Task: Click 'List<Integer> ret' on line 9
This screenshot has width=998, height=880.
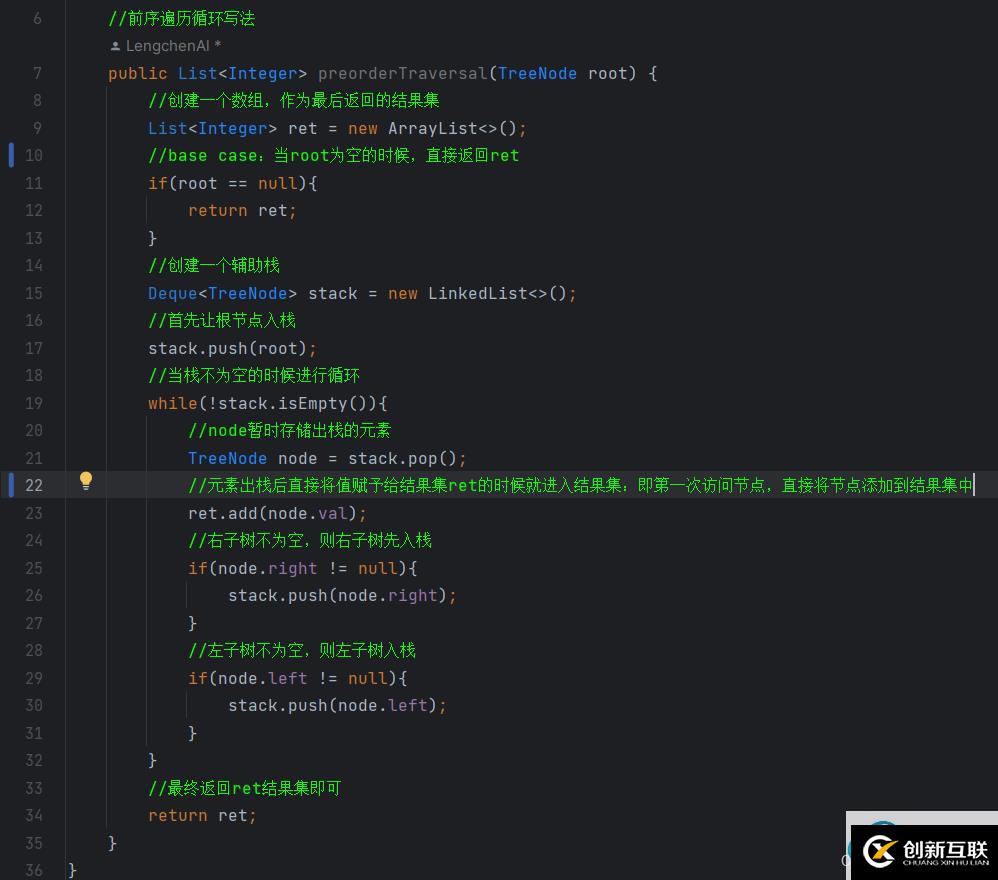Action: [x=232, y=129]
